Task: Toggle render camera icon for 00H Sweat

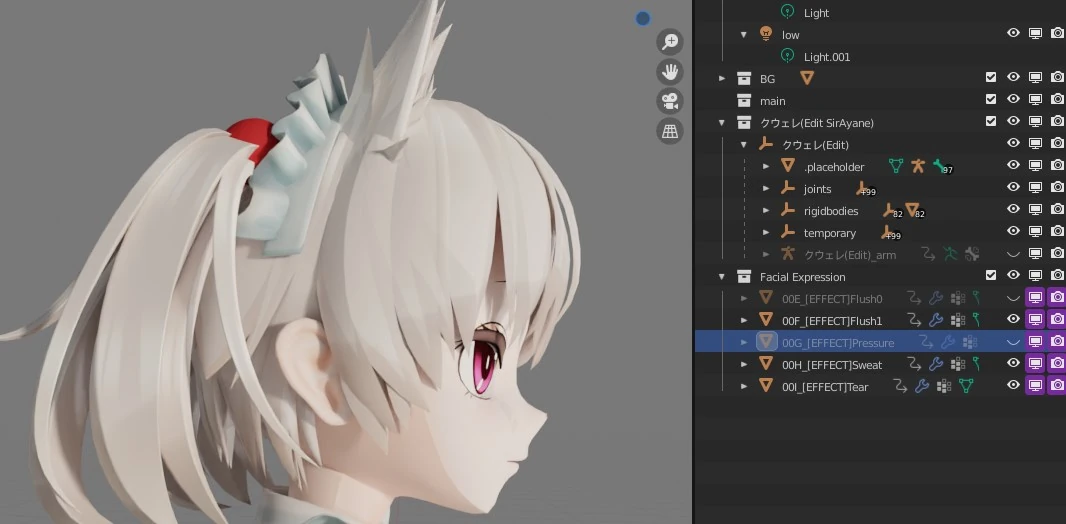Action: click(x=1056, y=363)
